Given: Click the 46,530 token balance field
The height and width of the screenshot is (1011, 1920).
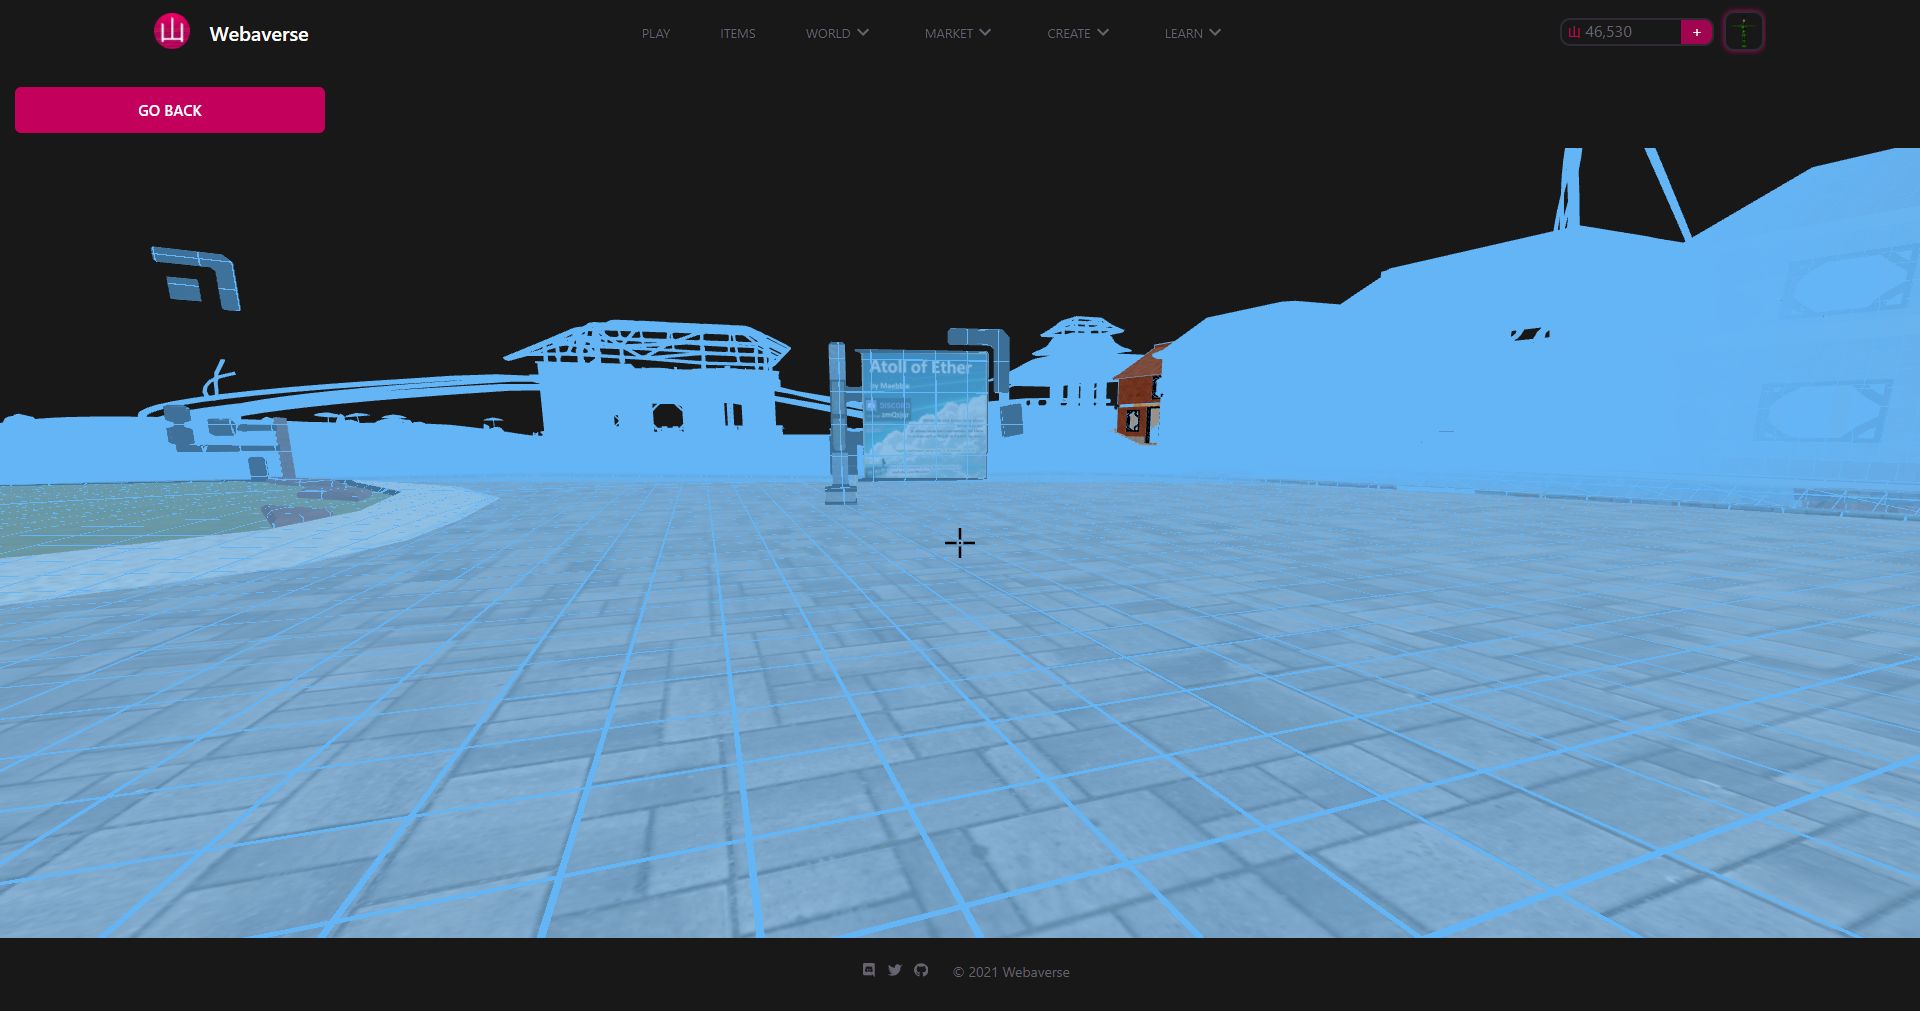Looking at the screenshot, I should pos(1620,32).
